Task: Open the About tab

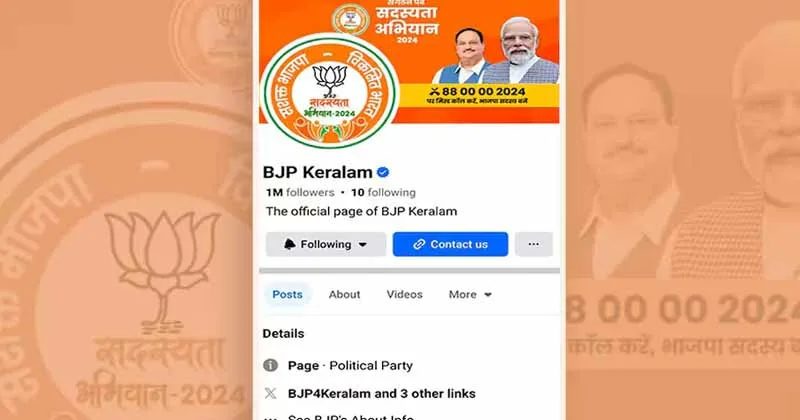Action: point(344,294)
